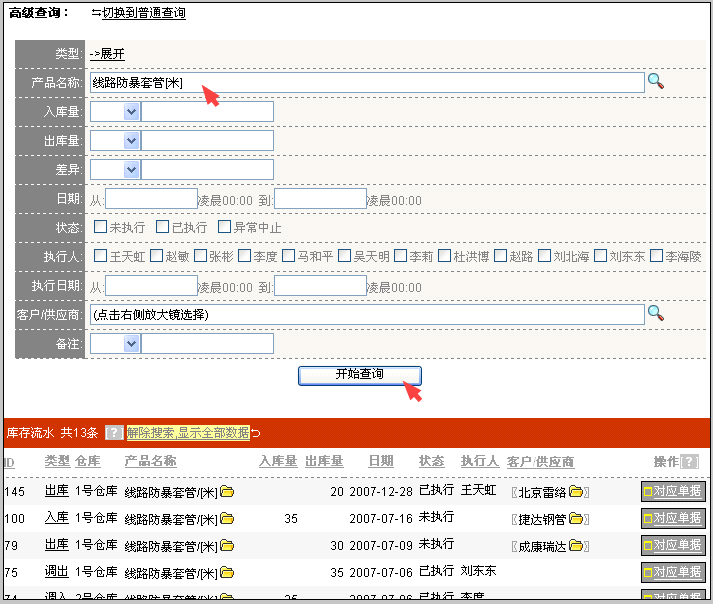
Task: Open the folder icon beside 成康瑞达
Action: 576,547
